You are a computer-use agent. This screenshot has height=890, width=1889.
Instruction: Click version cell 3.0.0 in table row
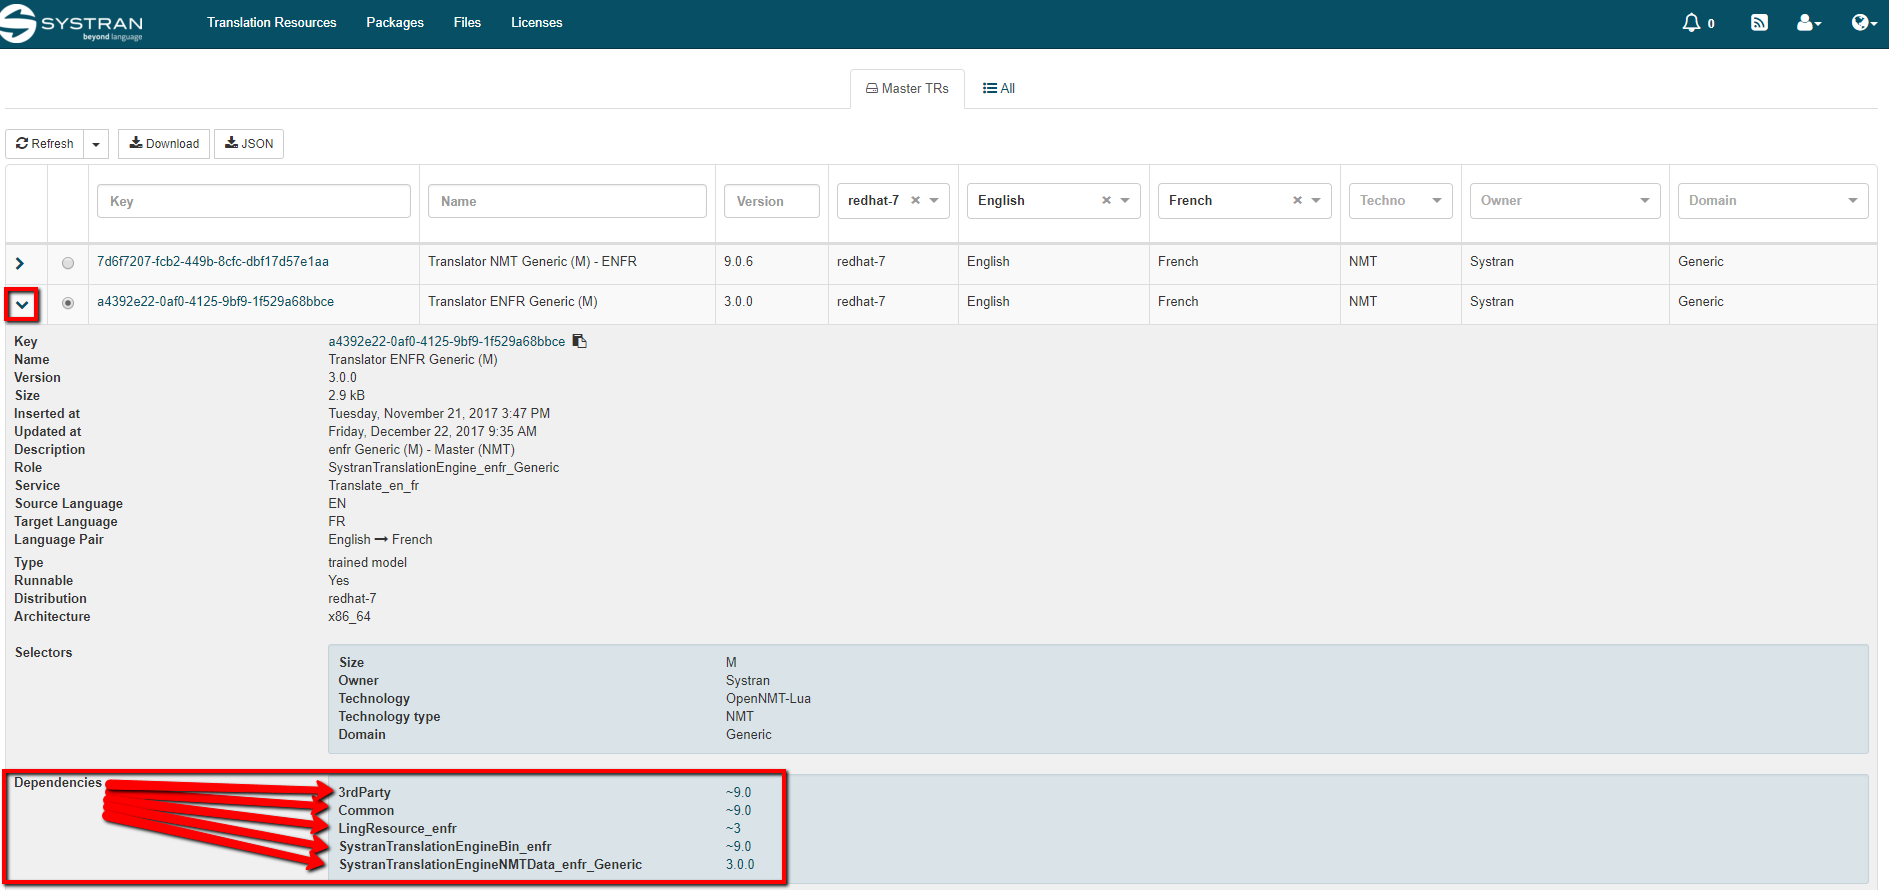coord(738,301)
